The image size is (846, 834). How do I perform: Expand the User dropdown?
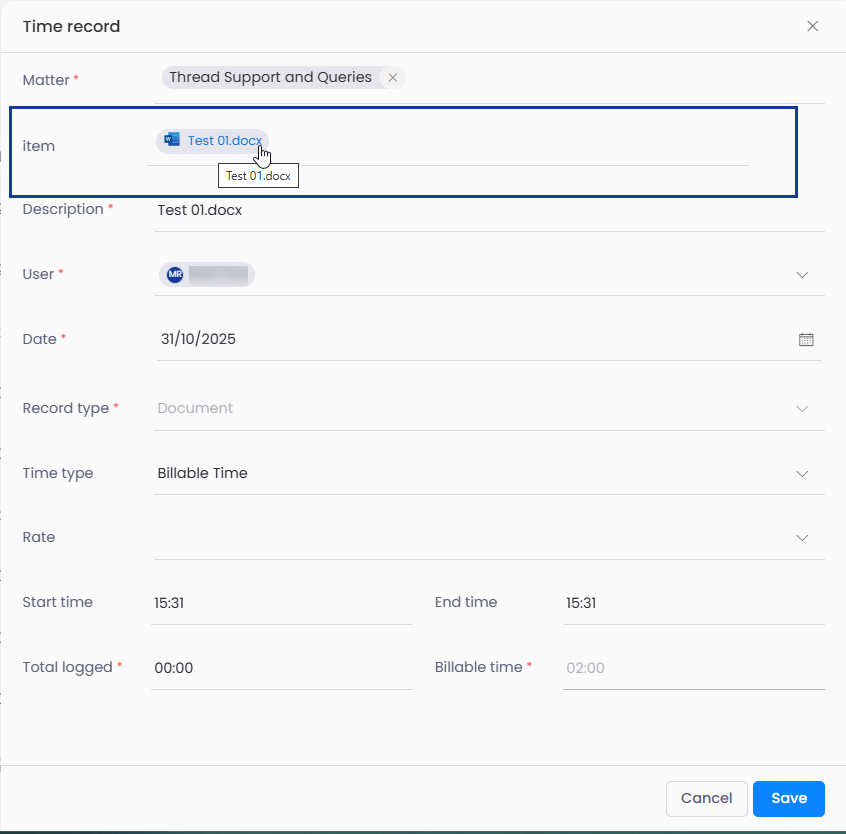click(x=802, y=275)
